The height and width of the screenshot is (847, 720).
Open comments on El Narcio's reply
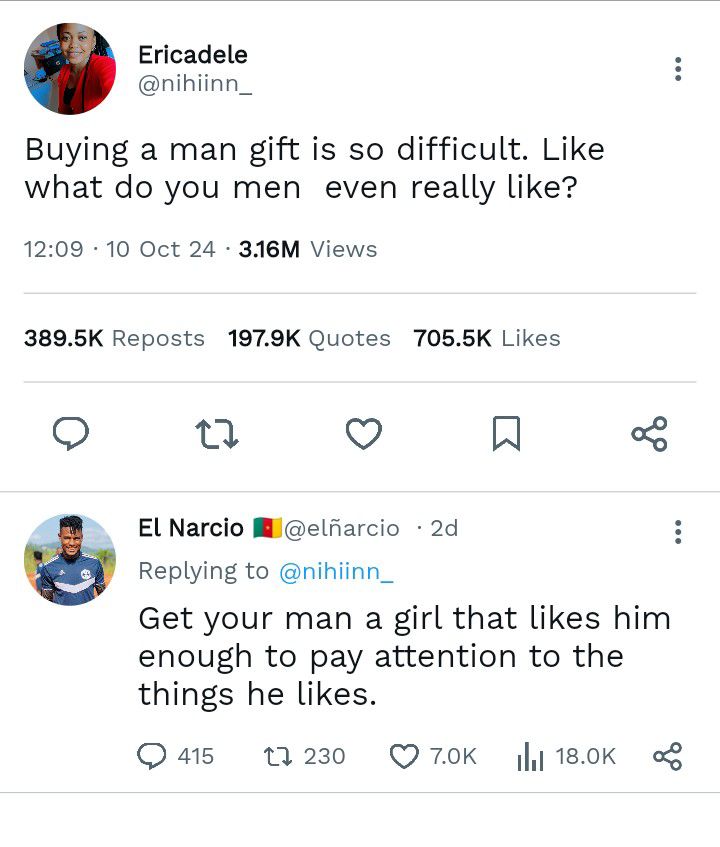[x=176, y=756]
